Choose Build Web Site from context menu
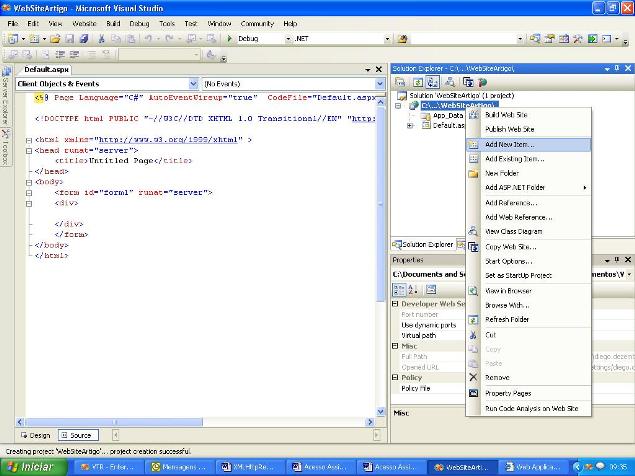The image size is (635, 476). coord(528,115)
